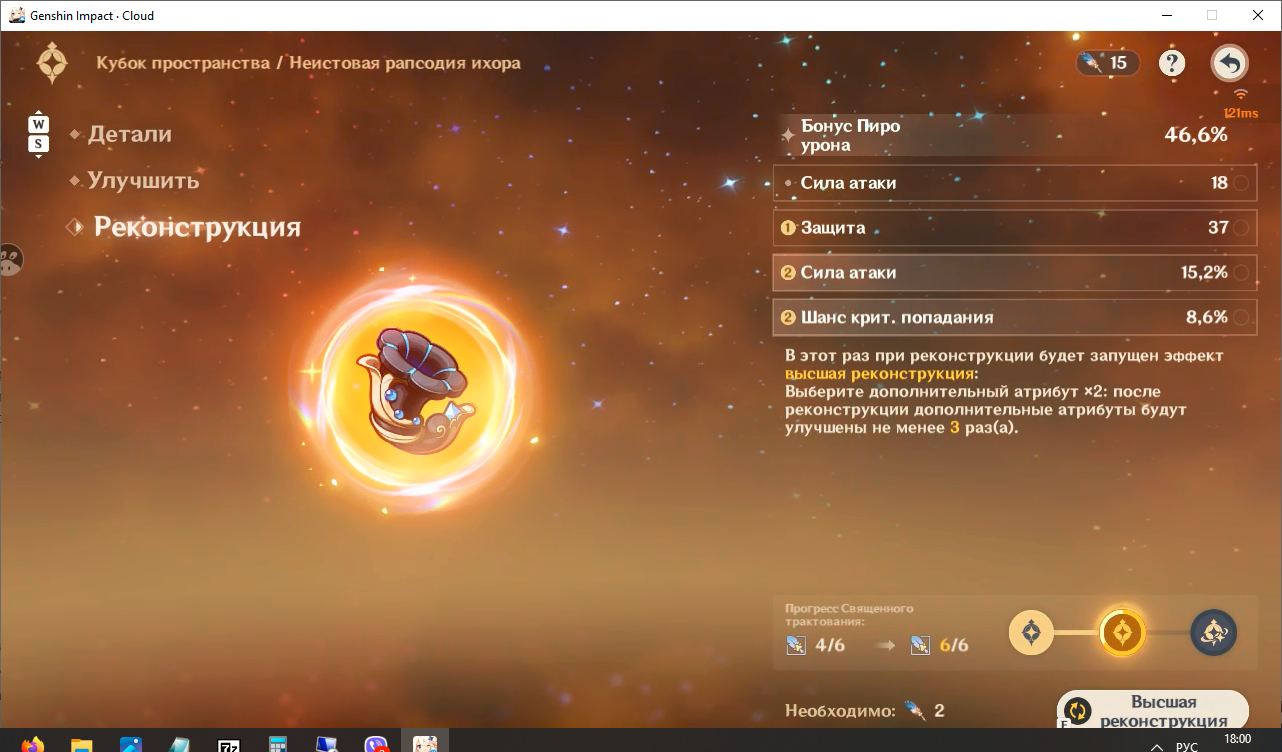This screenshot has width=1282, height=752.
Task: Tick the circle on Шанс крит. попадания row
Action: point(1241,318)
